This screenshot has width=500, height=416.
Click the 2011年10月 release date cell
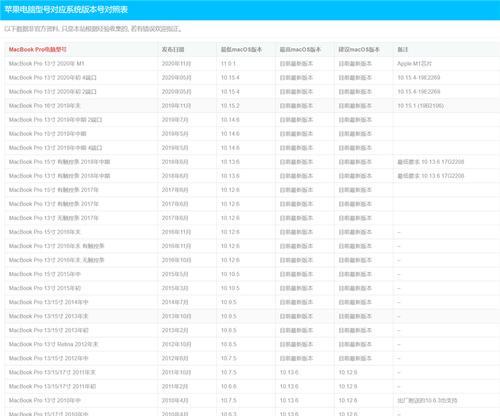click(176, 372)
